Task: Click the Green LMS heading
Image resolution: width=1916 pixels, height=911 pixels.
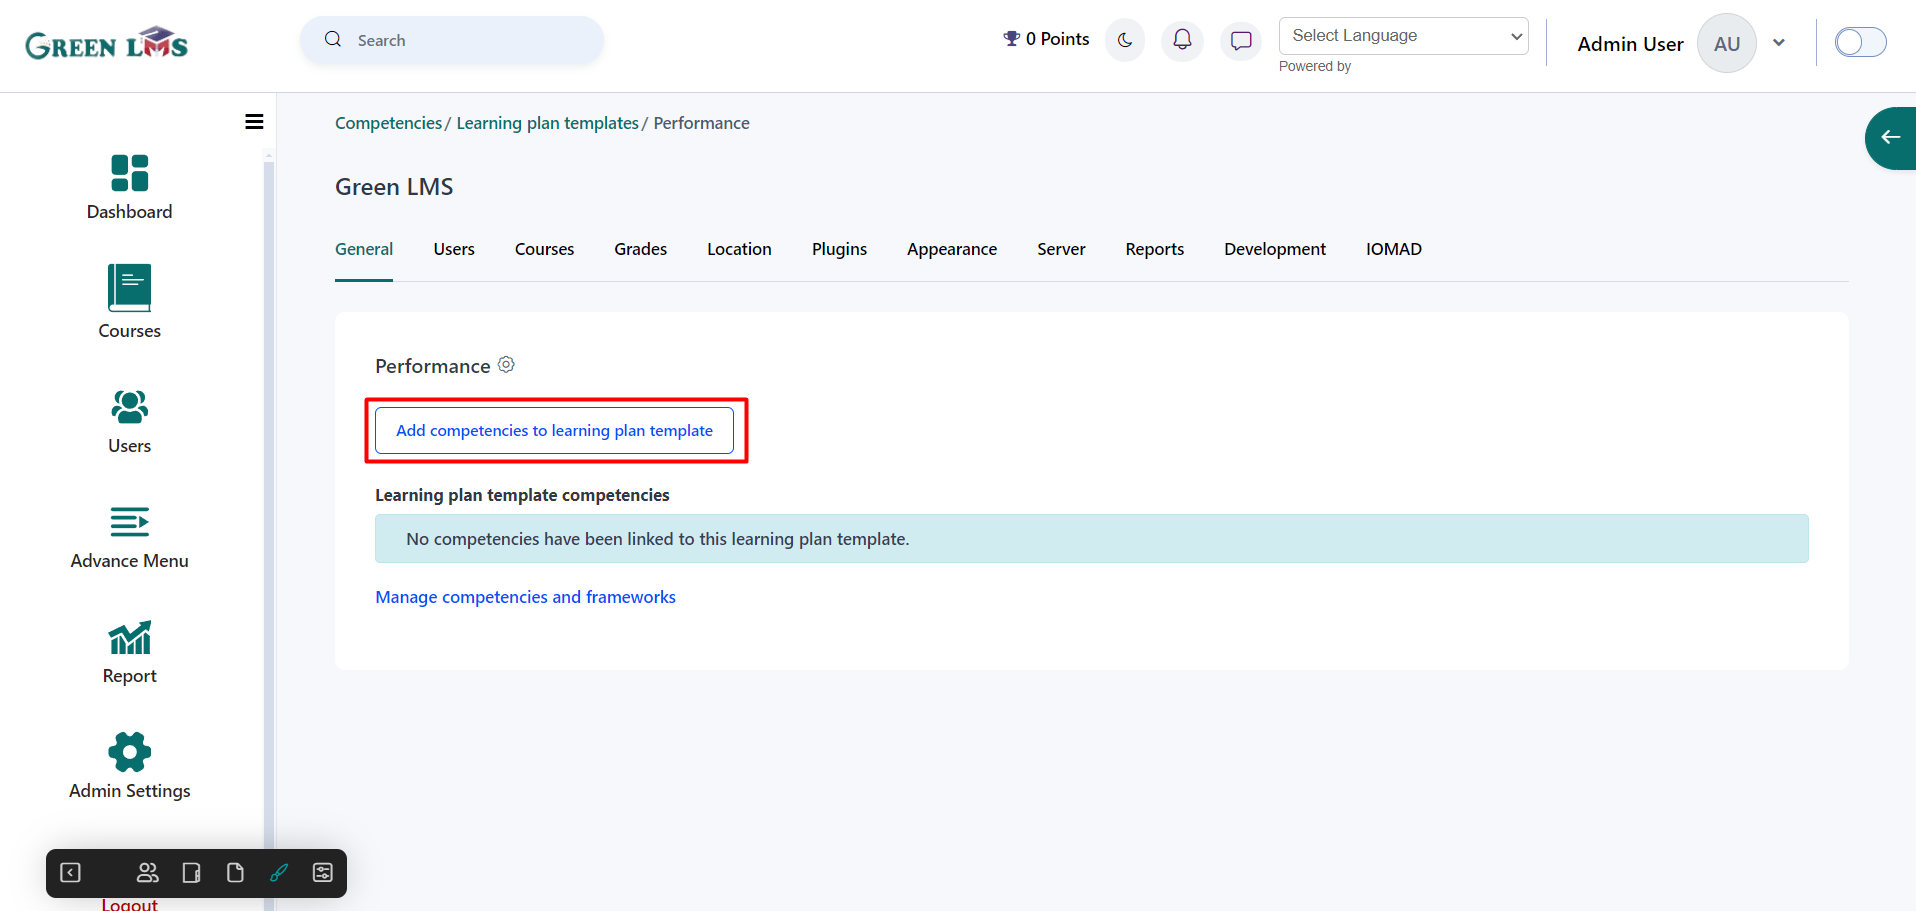Action: [x=394, y=187]
